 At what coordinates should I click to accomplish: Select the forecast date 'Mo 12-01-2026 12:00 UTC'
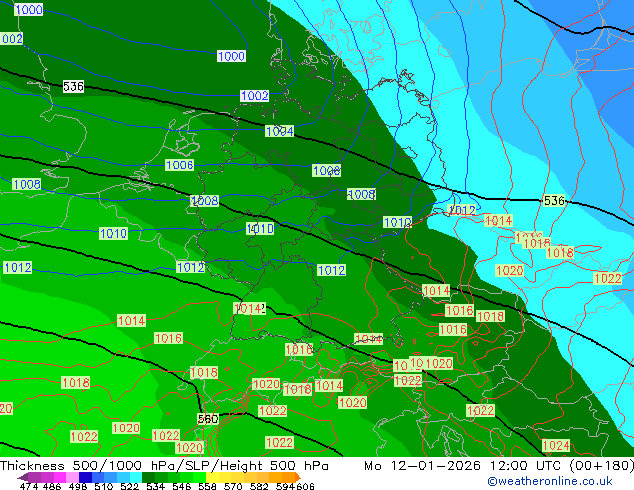click(465, 466)
